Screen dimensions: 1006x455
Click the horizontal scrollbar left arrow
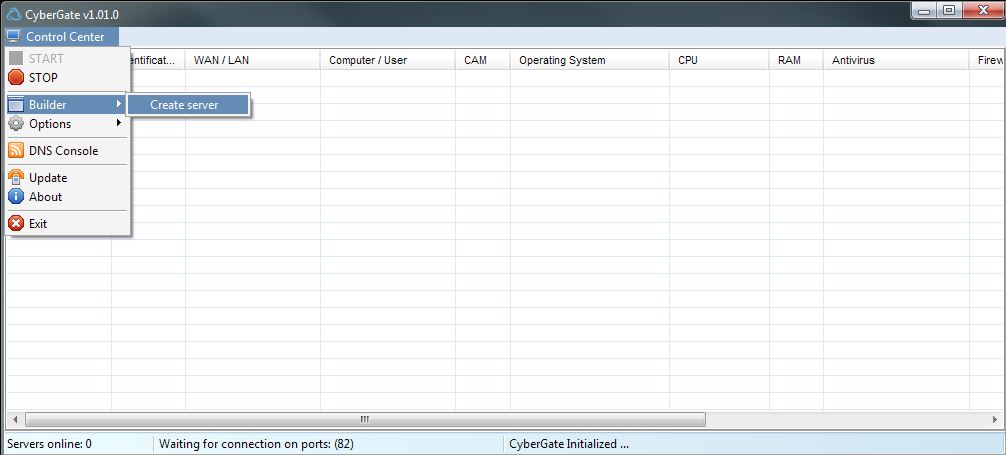tap(15, 420)
